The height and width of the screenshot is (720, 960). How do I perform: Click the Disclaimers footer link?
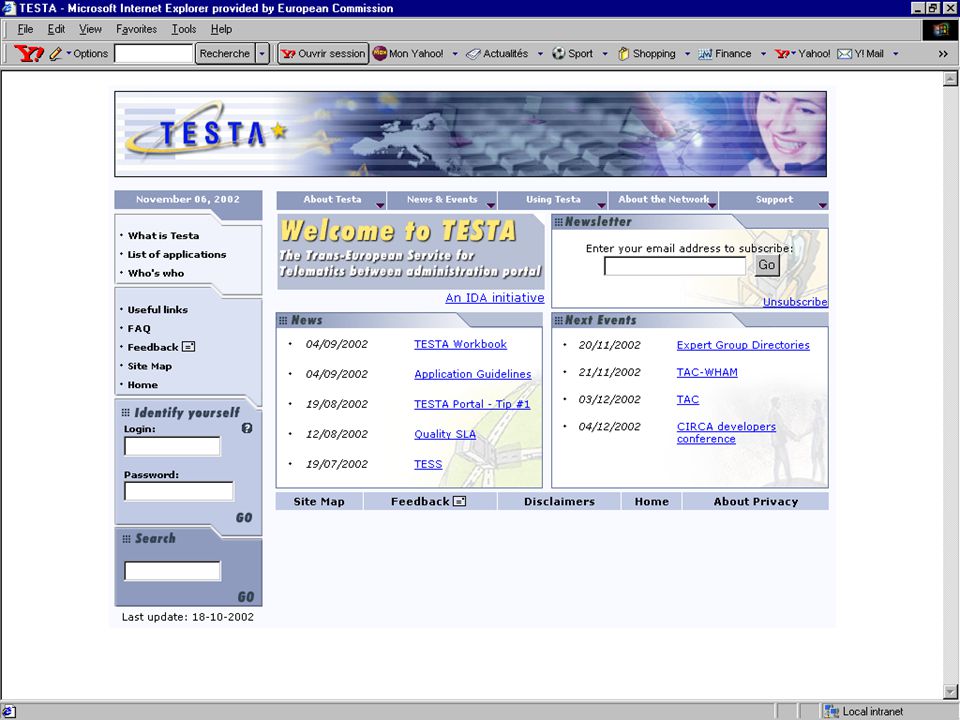tap(559, 501)
